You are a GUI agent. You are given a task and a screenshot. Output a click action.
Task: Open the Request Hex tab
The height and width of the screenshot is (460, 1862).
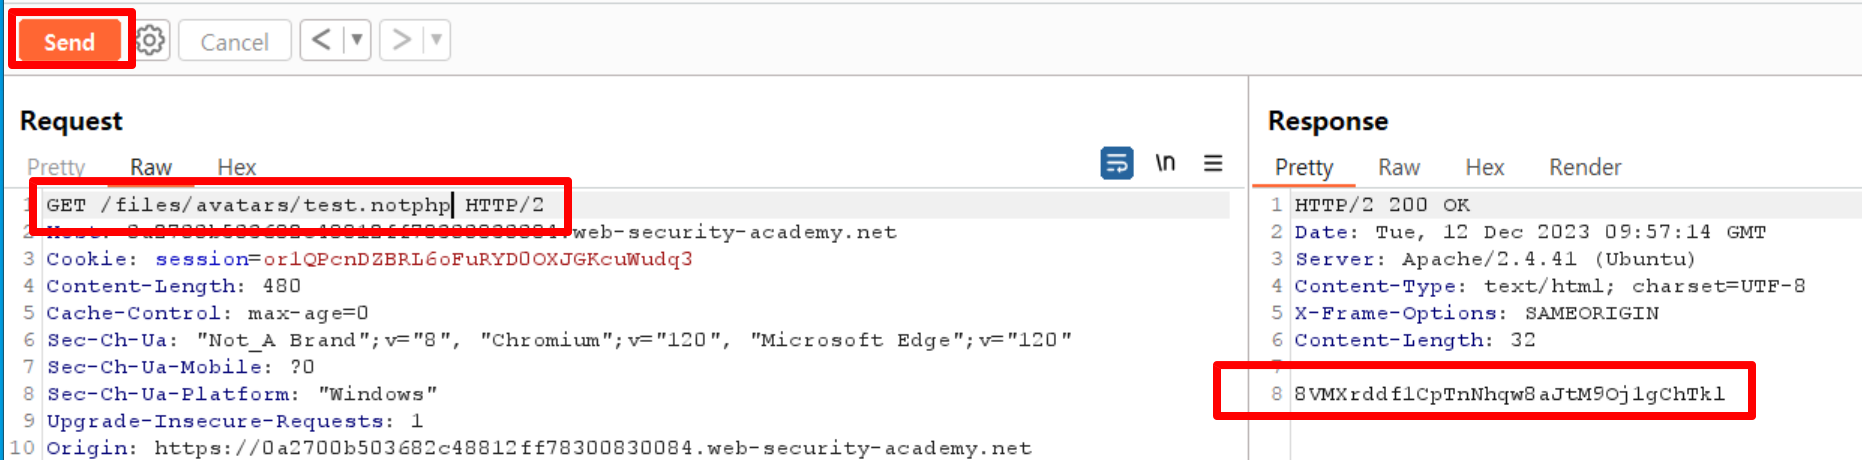coord(237,167)
